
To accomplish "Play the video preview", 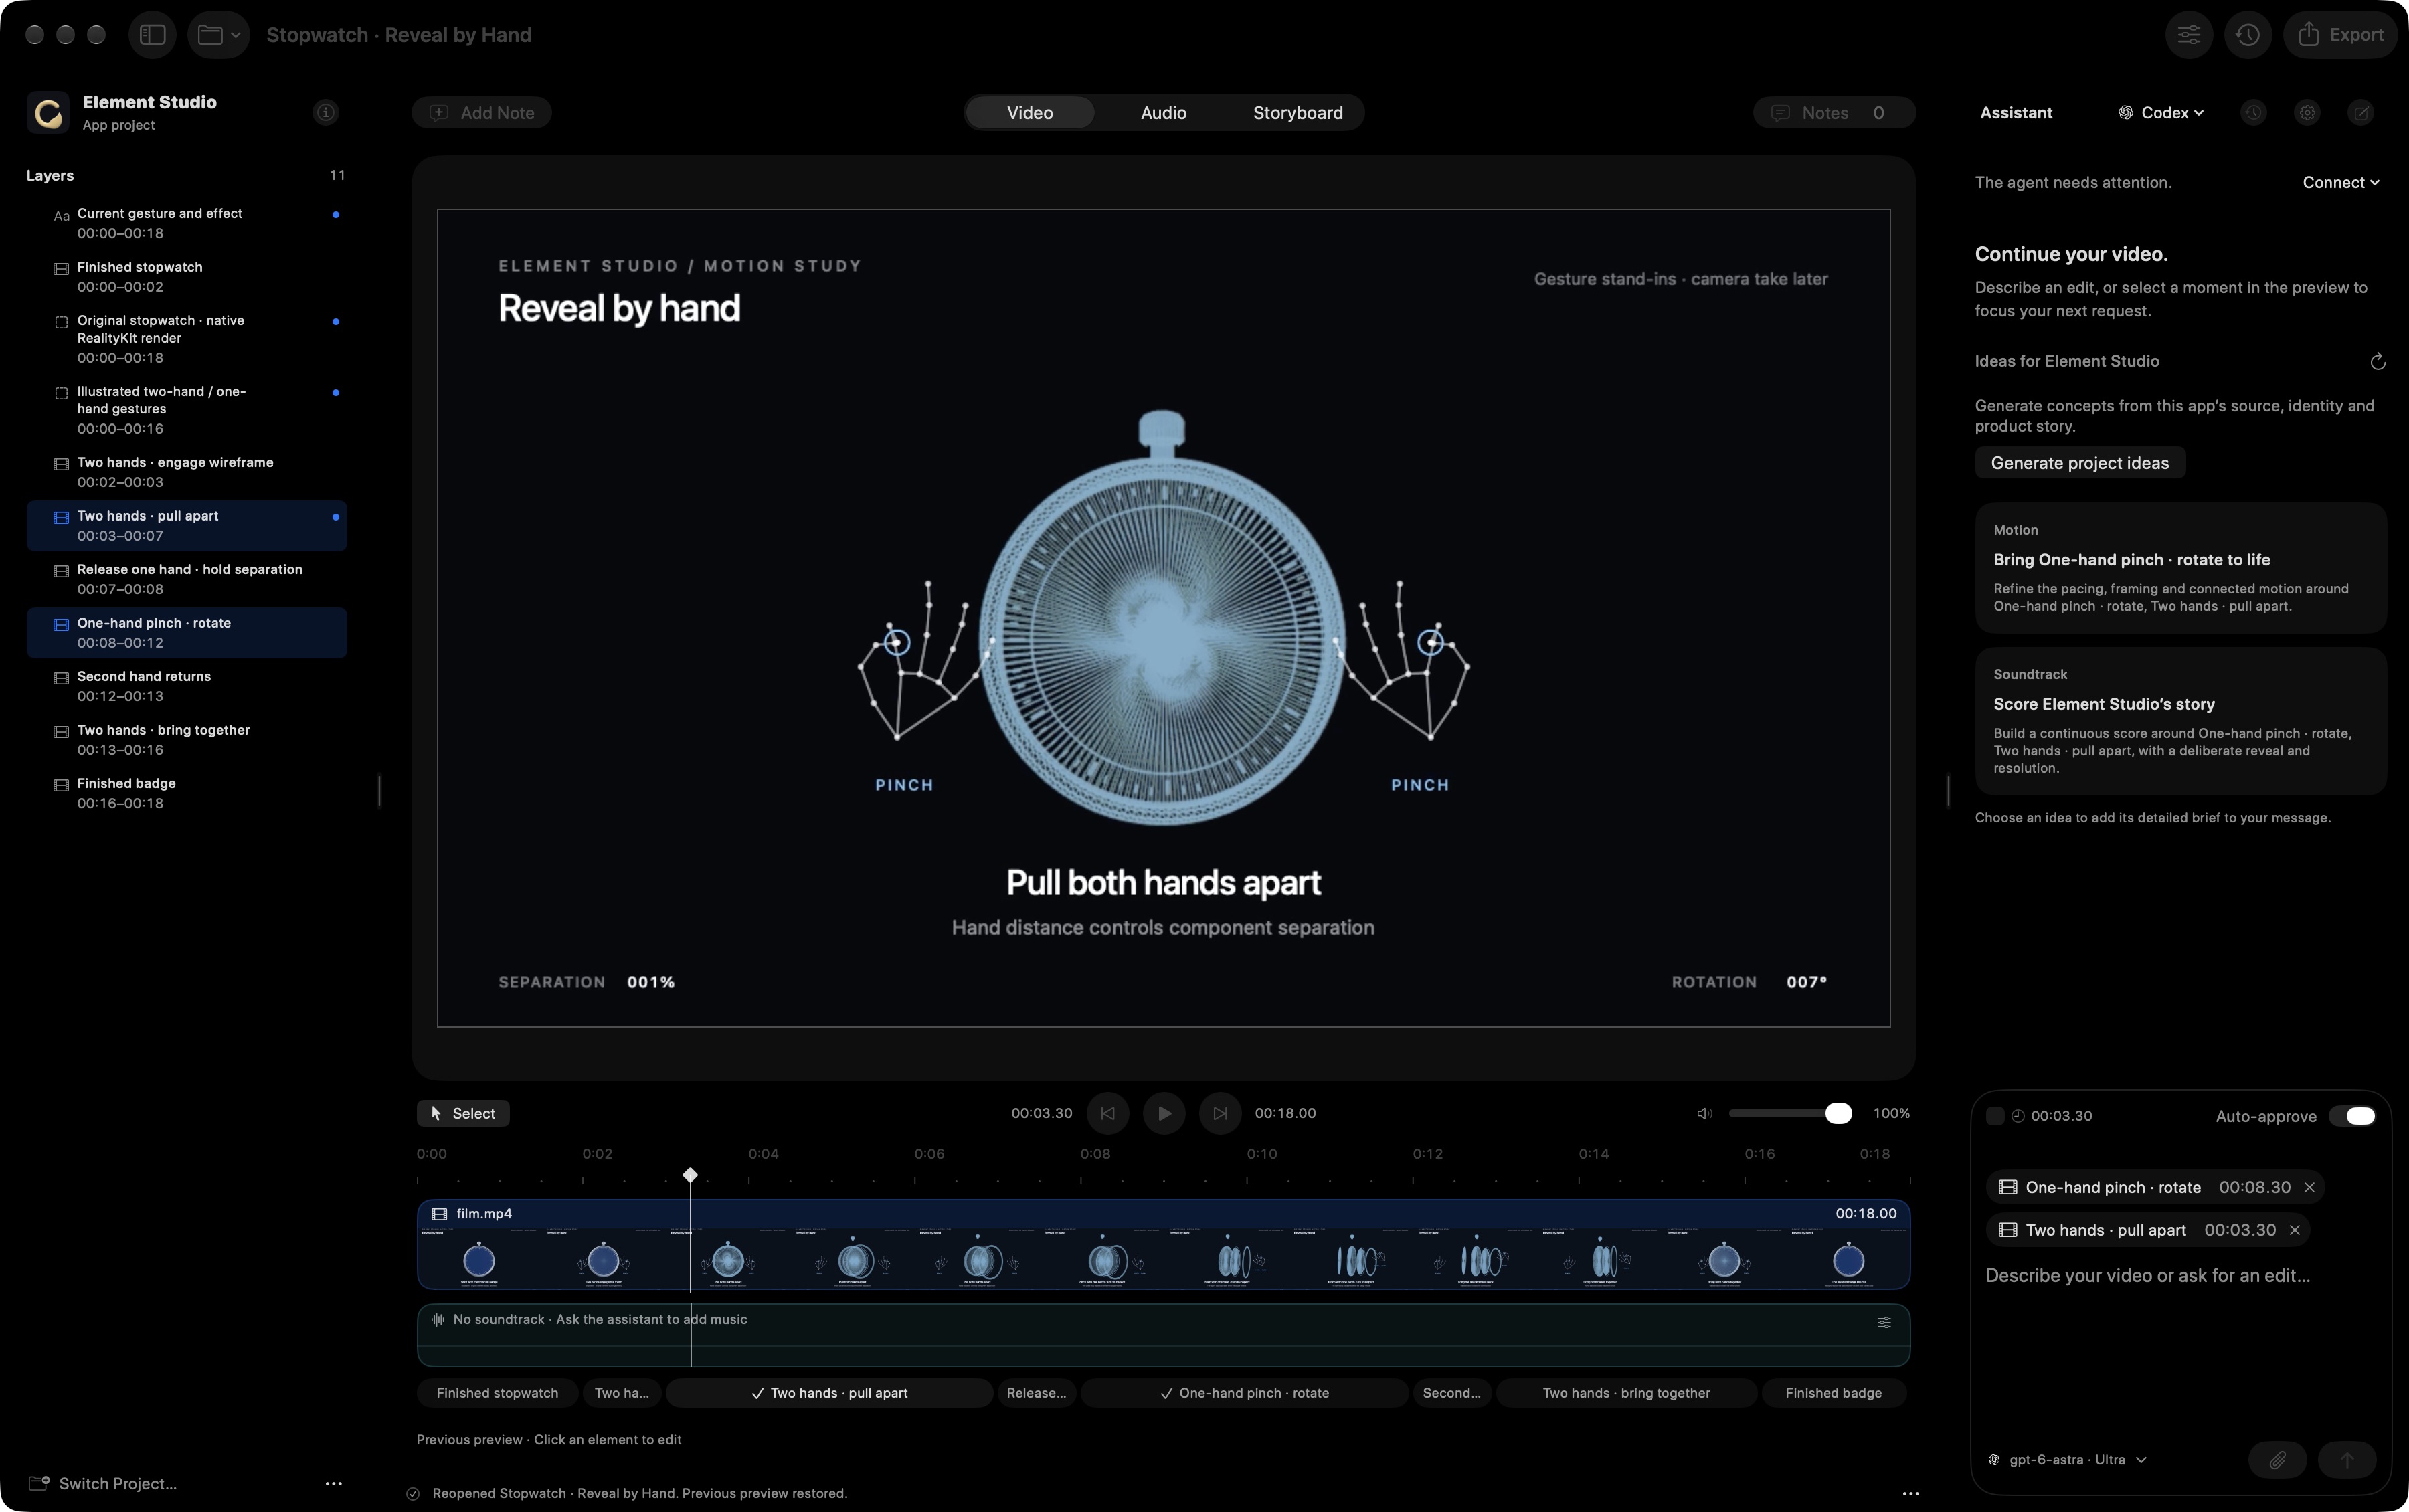I will coord(1163,1113).
